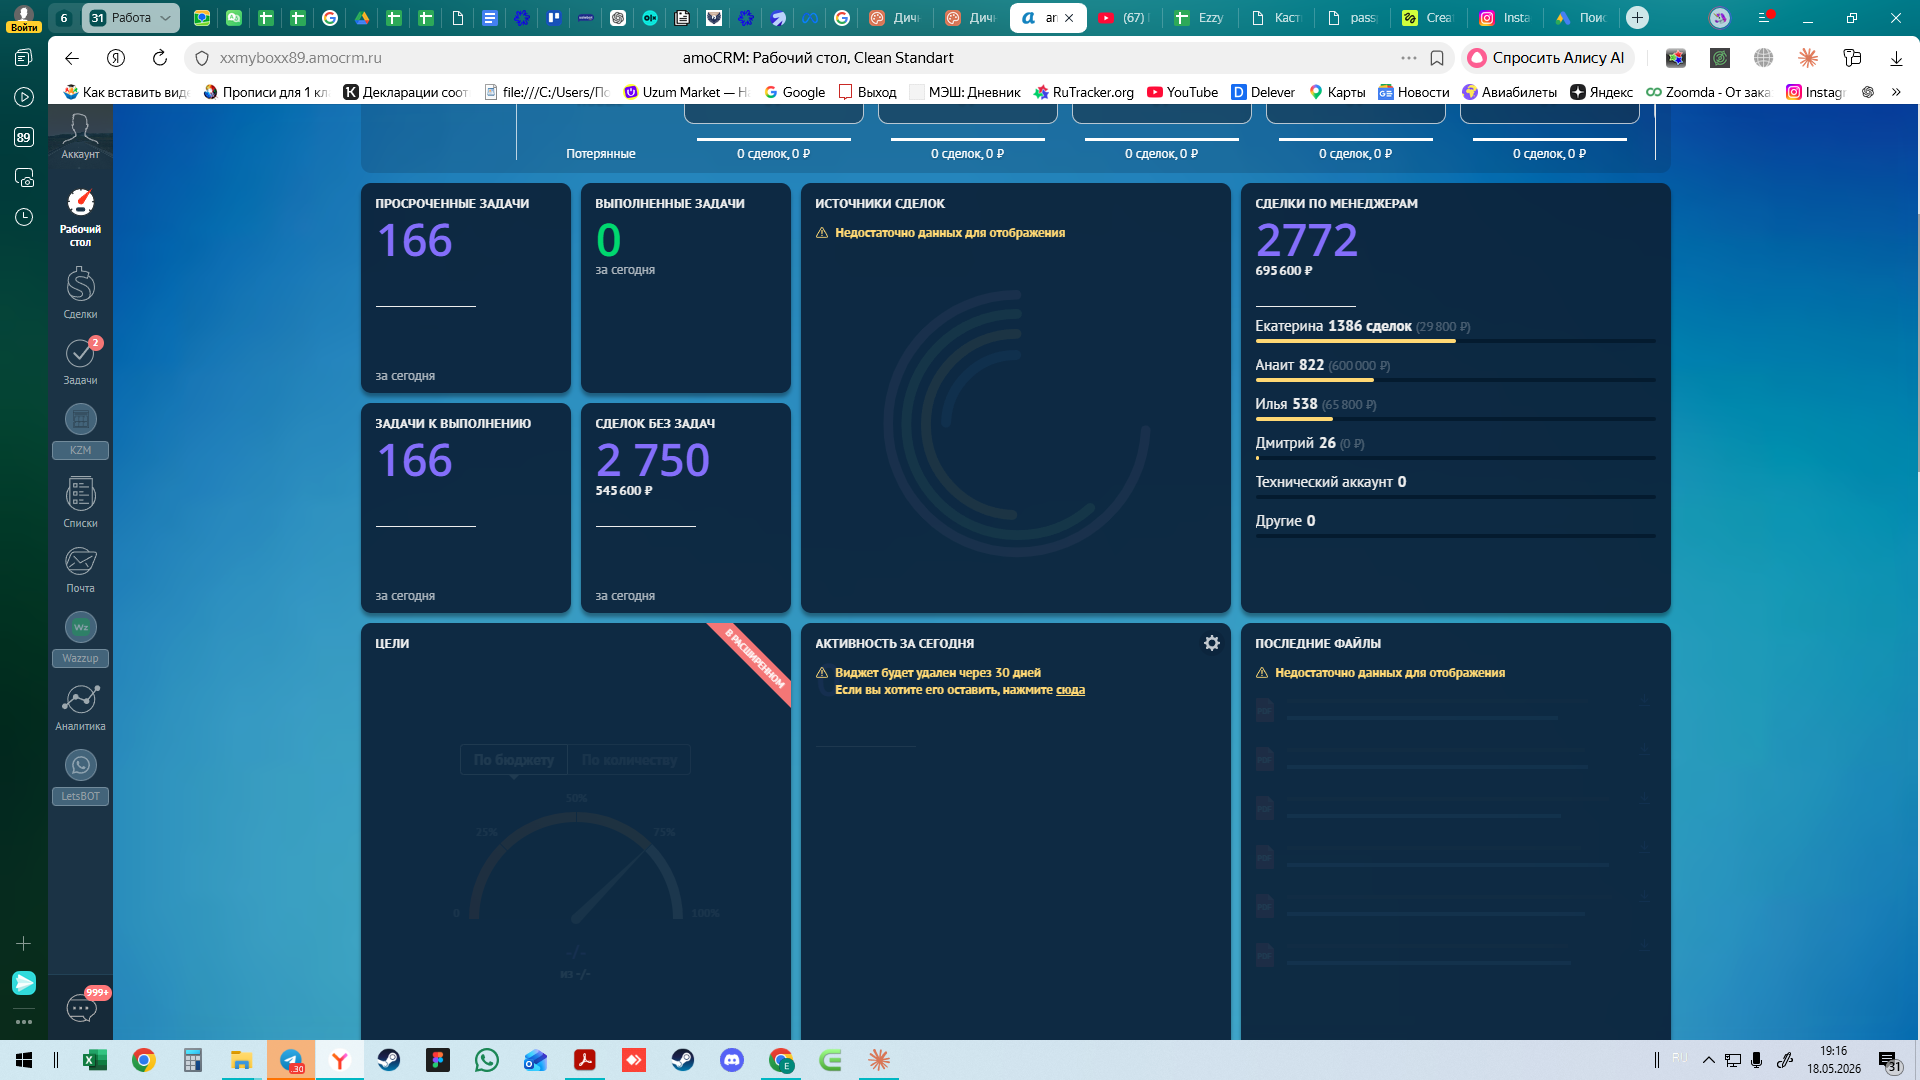This screenshot has width=1920, height=1080.
Task: Open the YouTube bookmark
Action: click(1182, 92)
